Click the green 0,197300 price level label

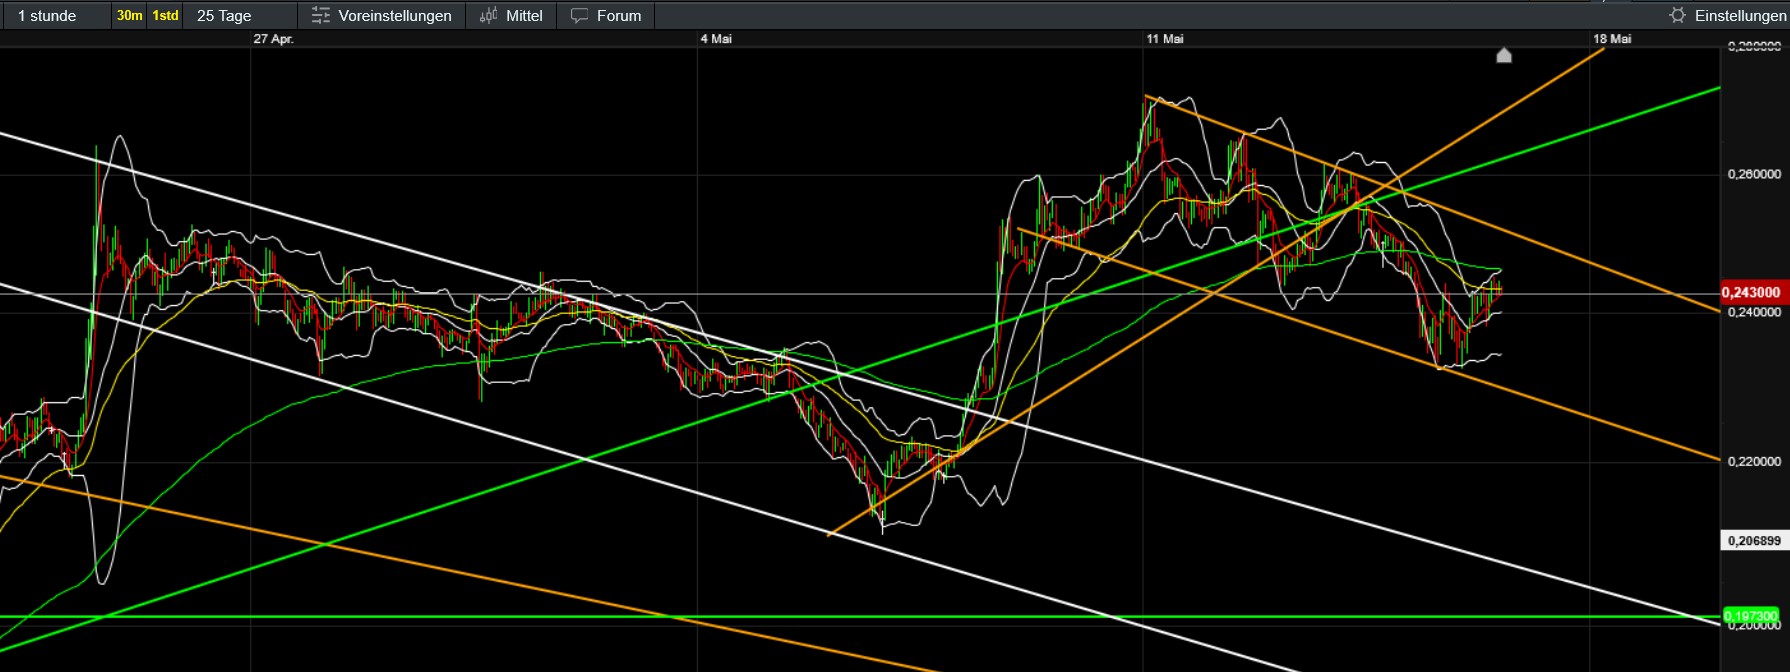(x=1751, y=616)
